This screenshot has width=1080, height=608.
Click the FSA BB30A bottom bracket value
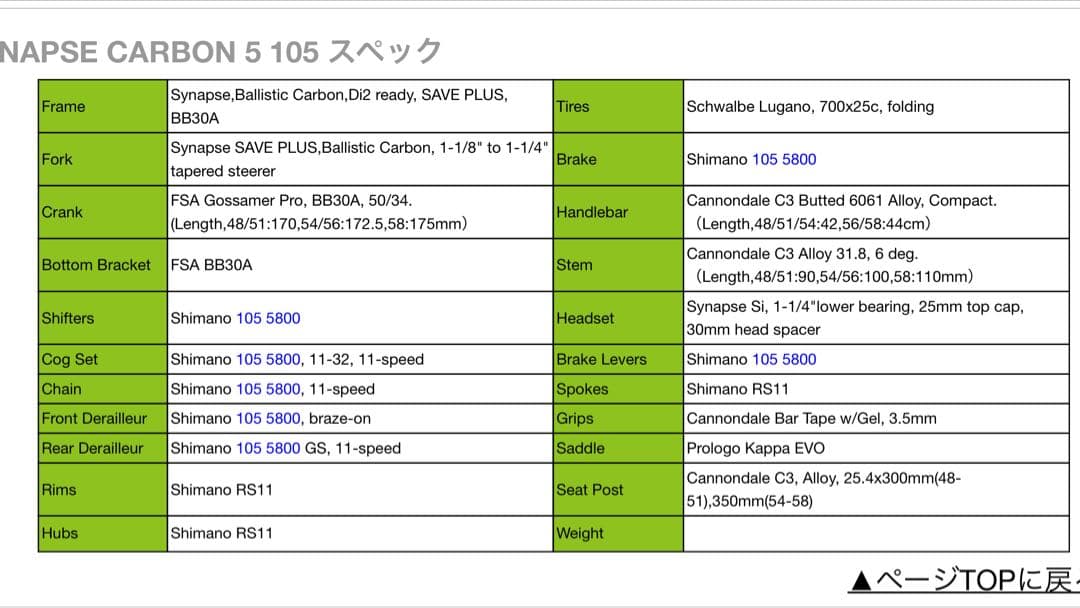[211, 265]
